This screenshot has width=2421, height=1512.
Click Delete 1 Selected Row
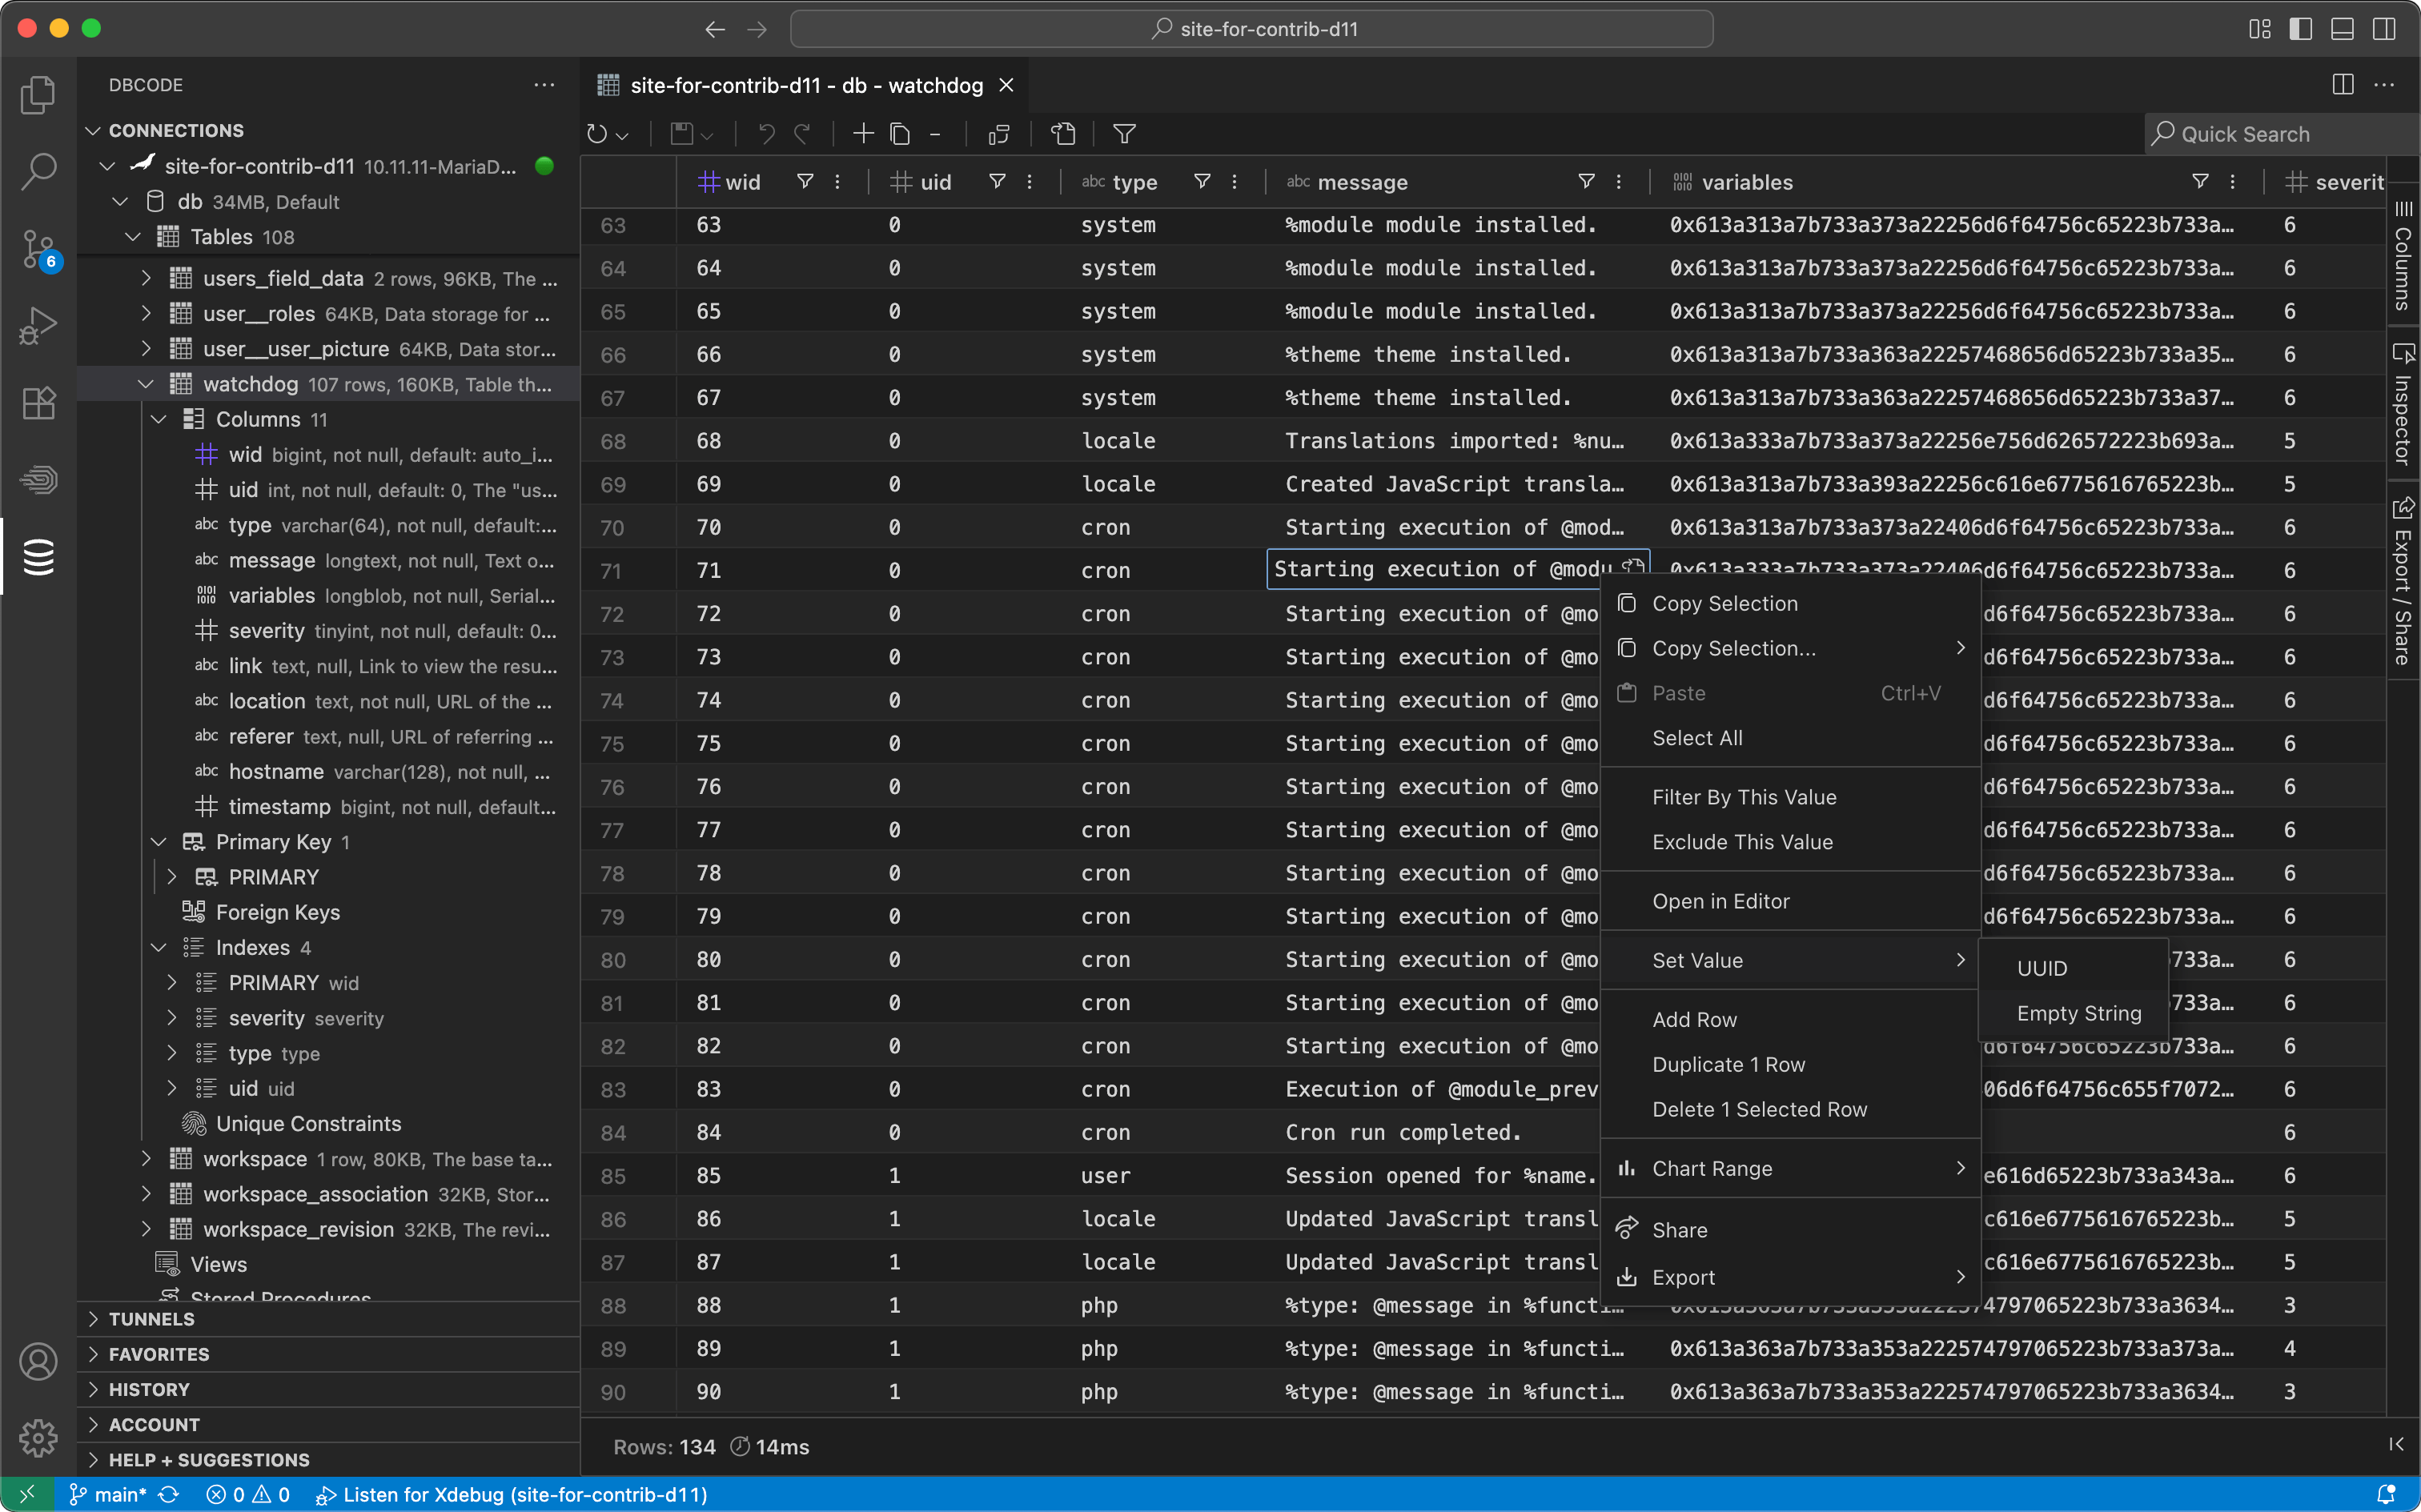pyautogui.click(x=1759, y=1109)
